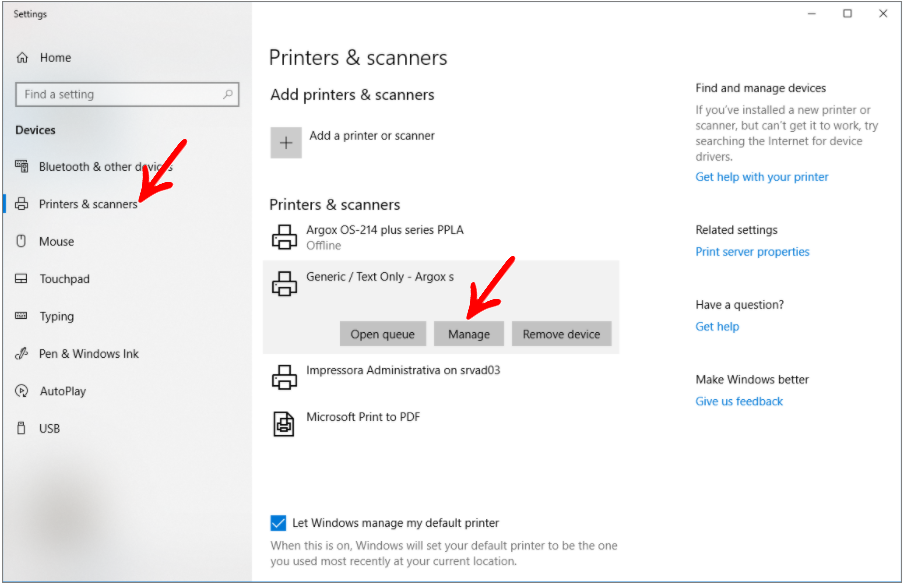The image size is (903, 585).
Task: Click the Printers & scanners sidebar icon
Action: pyautogui.click(x=21, y=204)
